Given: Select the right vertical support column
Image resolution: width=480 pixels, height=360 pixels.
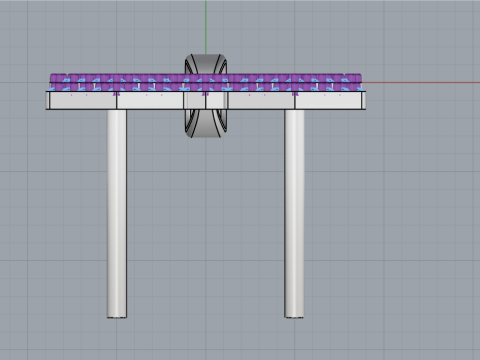Looking at the screenshot, I should (294, 214).
